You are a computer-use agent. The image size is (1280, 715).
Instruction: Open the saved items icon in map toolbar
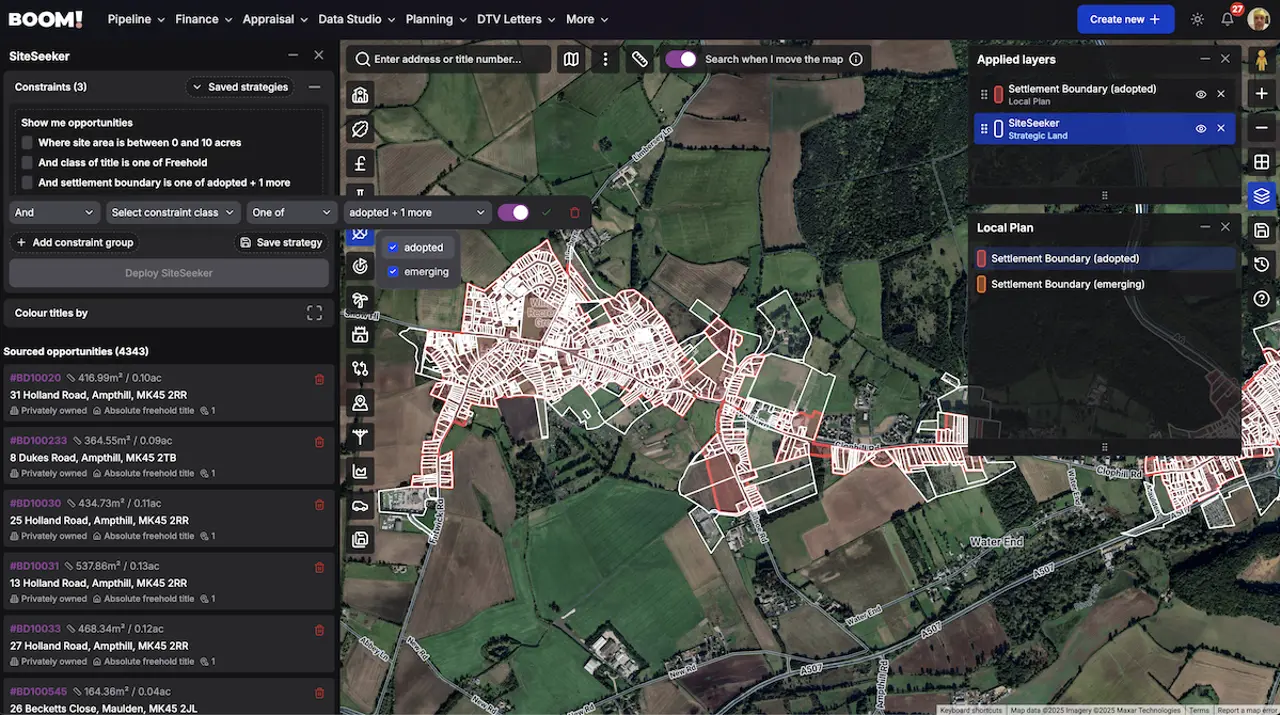click(x=360, y=540)
